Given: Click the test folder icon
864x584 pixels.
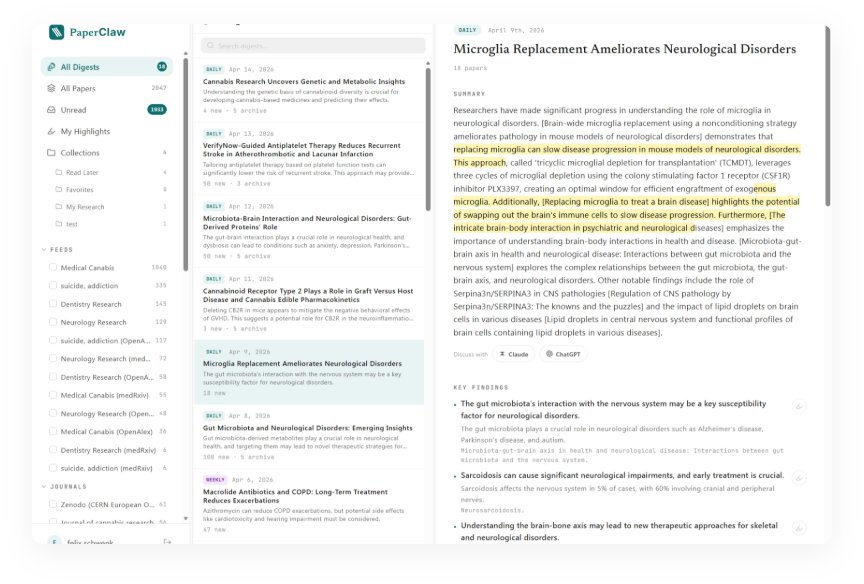Looking at the screenshot, I should point(58,224).
